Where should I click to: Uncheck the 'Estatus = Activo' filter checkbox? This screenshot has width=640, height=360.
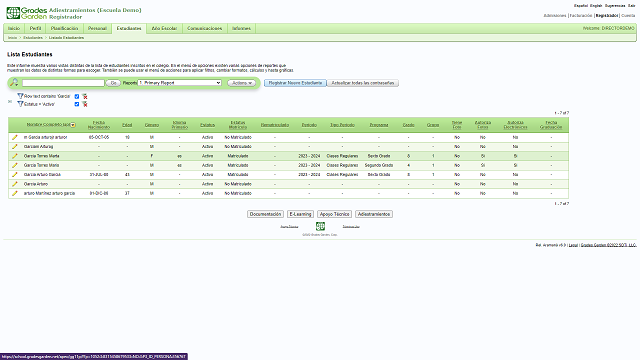click(x=77, y=104)
